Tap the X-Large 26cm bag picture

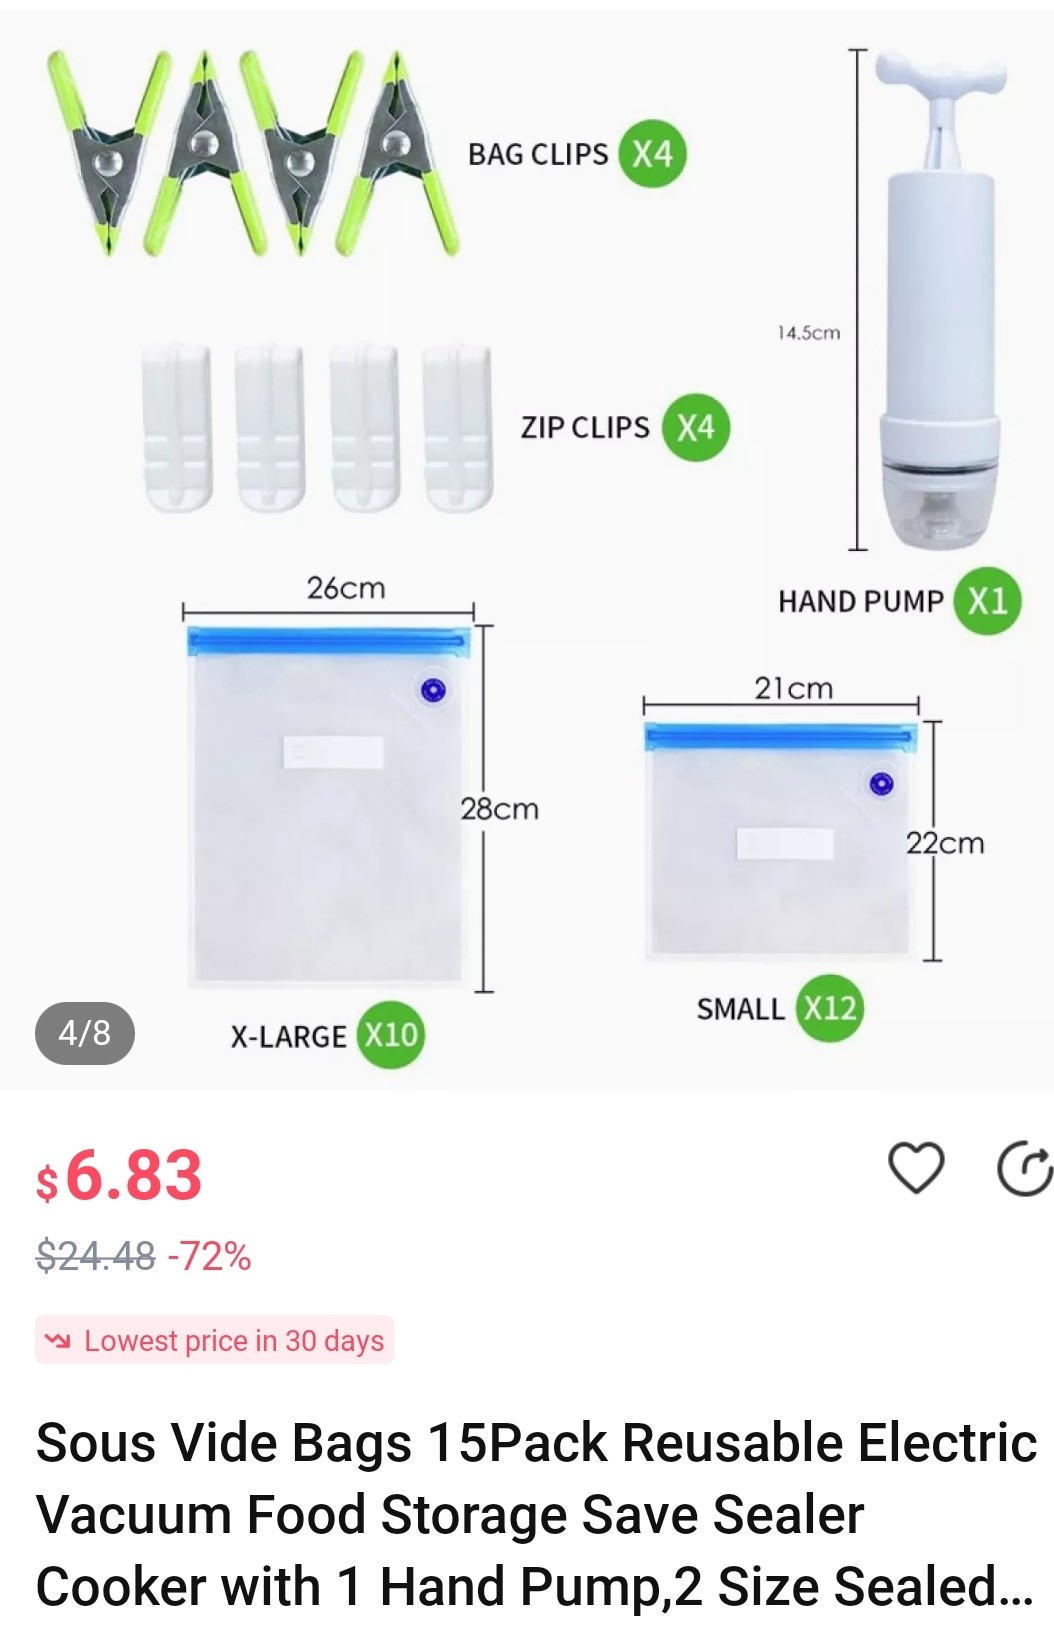coord(328,805)
